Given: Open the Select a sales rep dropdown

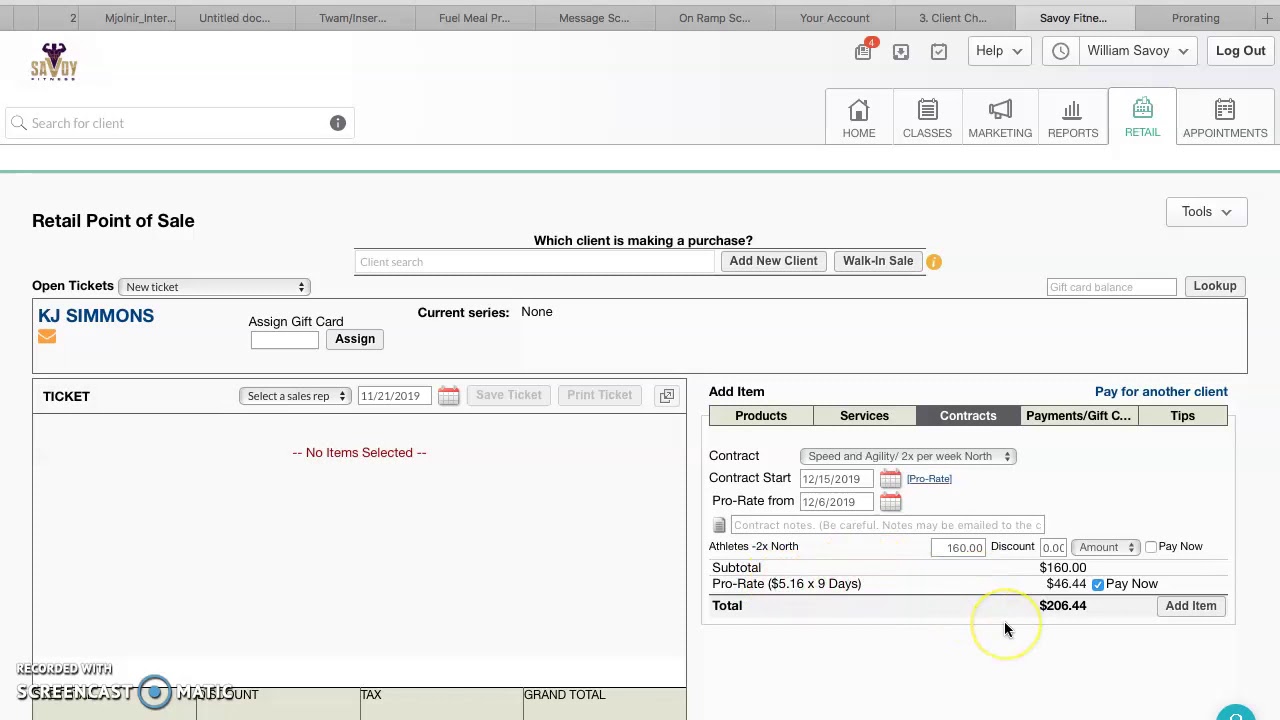Looking at the screenshot, I should pyautogui.click(x=296, y=396).
